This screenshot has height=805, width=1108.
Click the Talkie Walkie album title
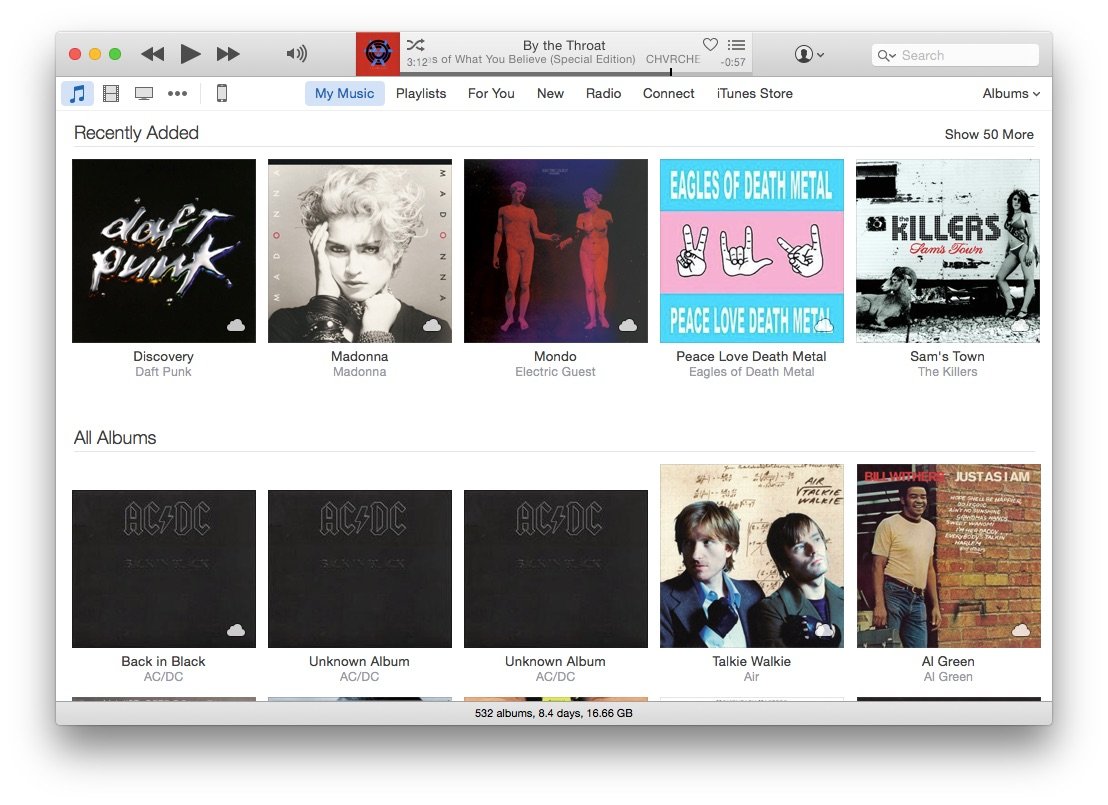(752, 662)
